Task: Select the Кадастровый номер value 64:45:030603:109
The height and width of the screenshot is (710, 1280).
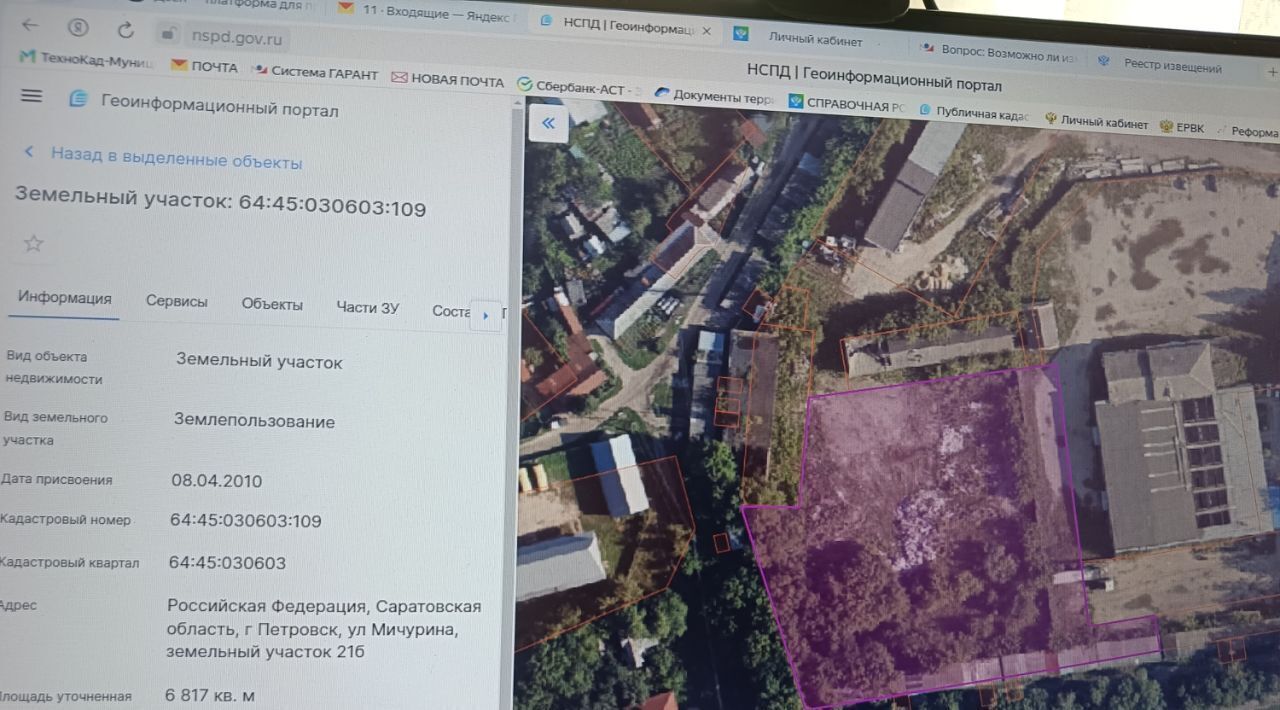Action: 245,520
